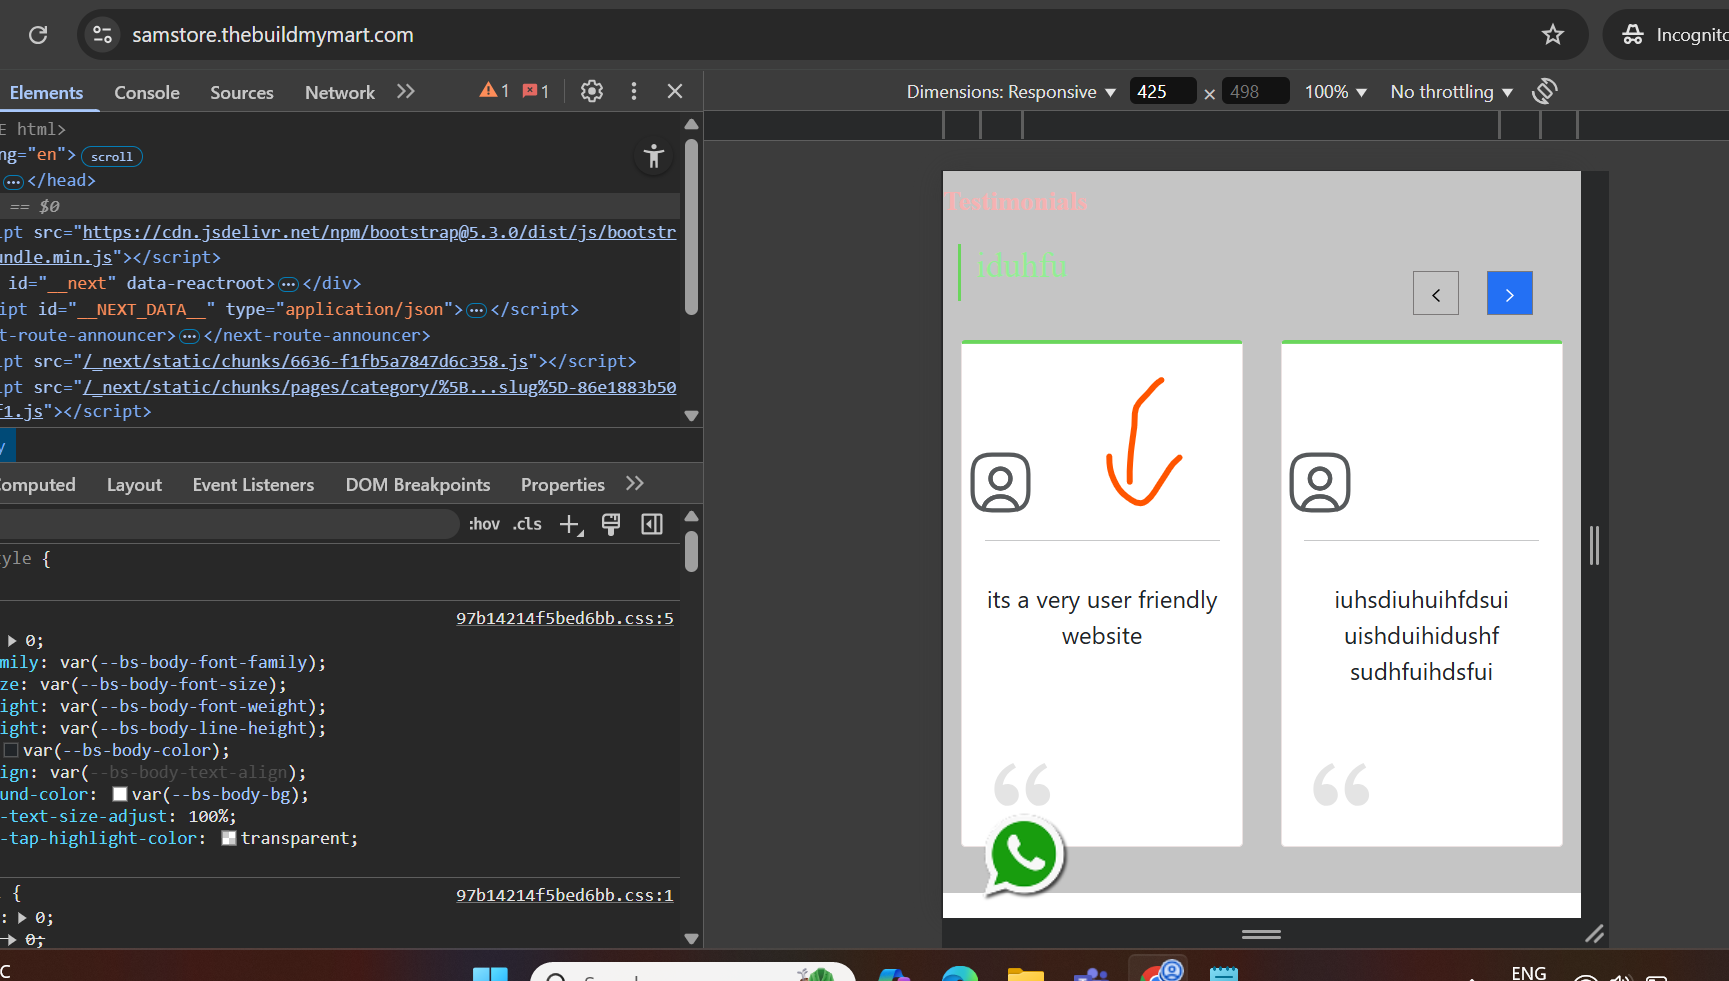Expand collapsed head element ellipsis

[13, 182]
